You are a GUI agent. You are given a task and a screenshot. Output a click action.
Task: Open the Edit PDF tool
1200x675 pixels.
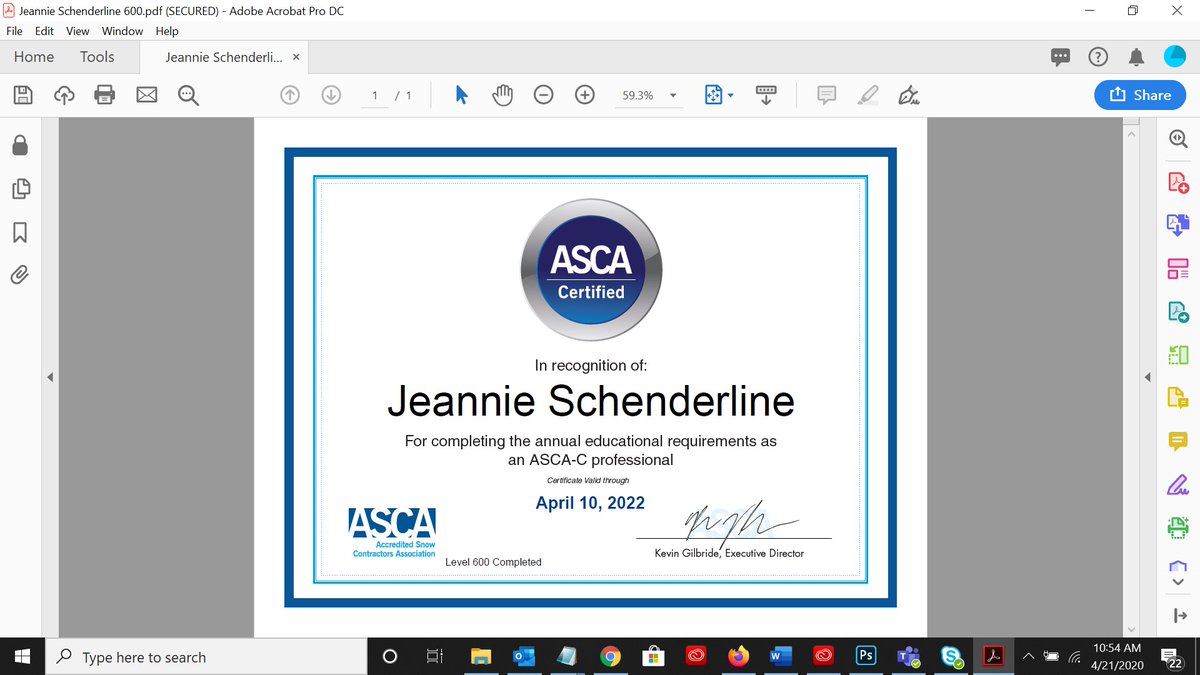point(1178,268)
